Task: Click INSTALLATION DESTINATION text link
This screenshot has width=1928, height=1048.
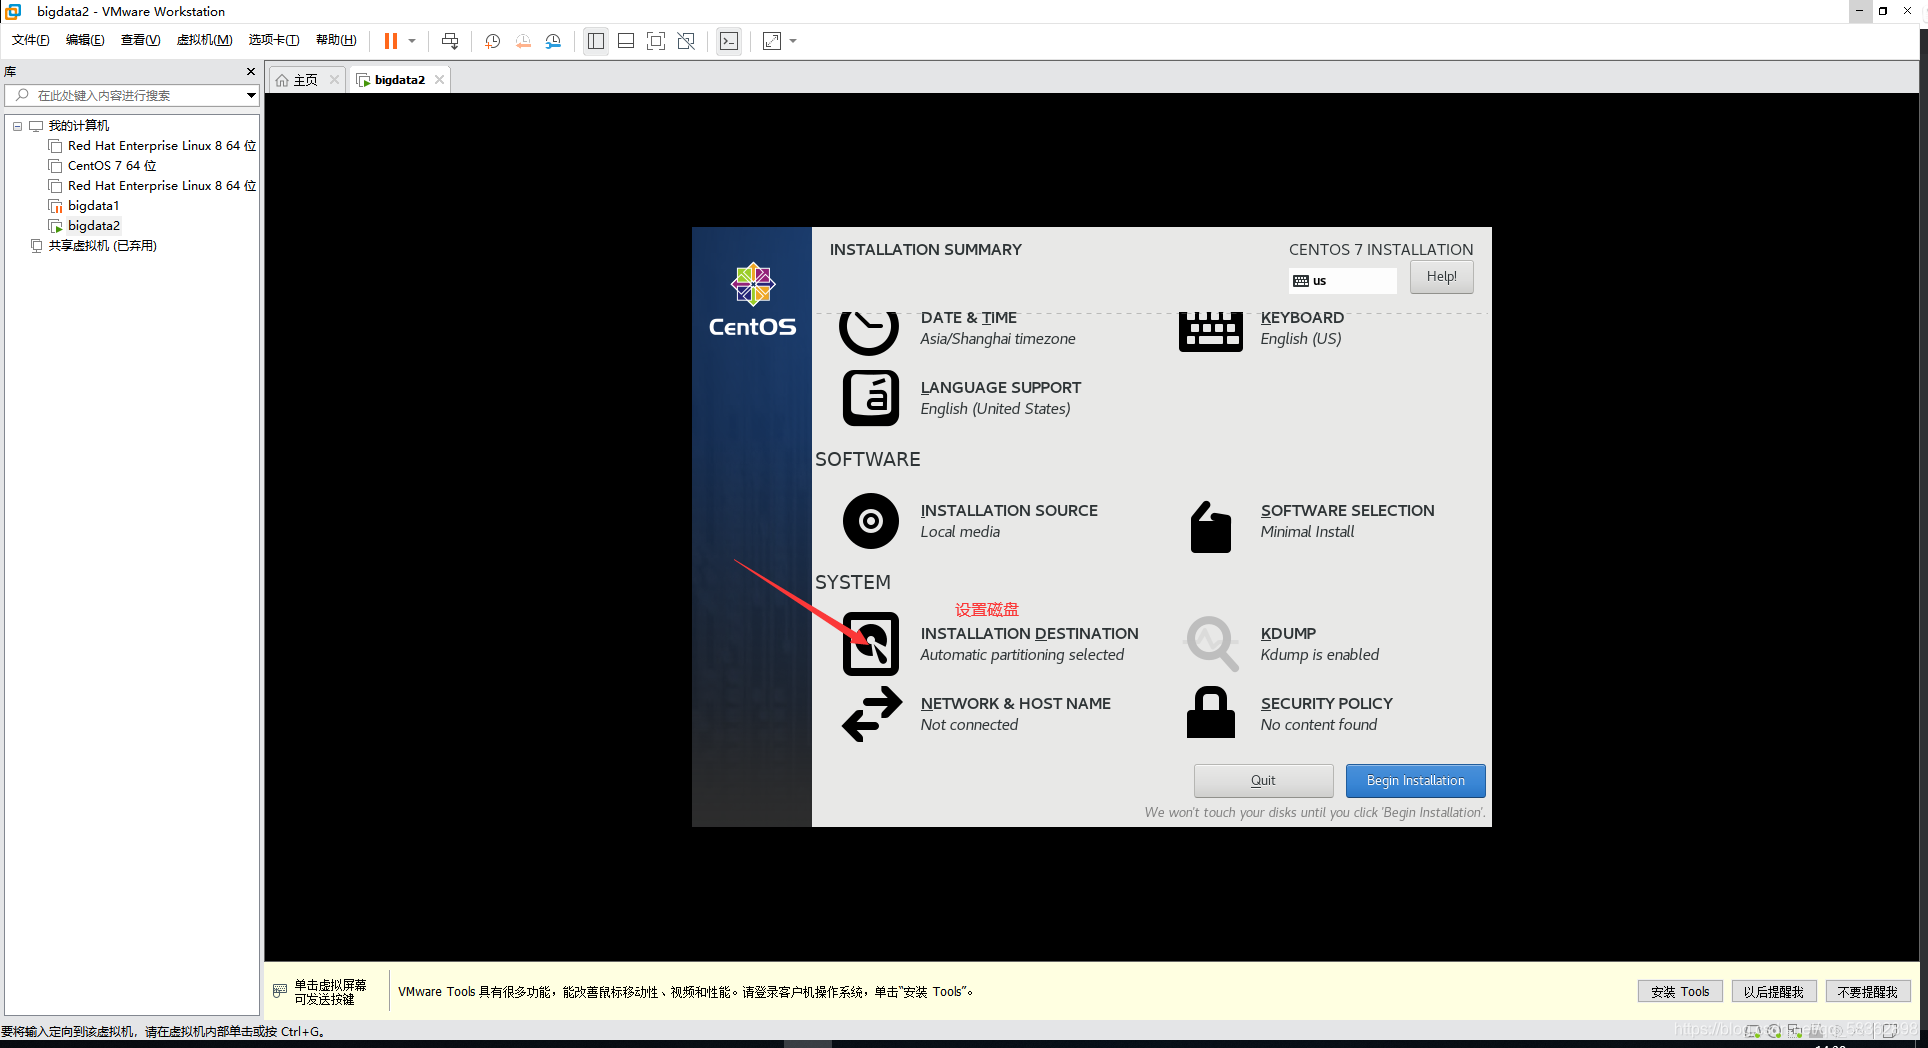Action: pyautogui.click(x=1029, y=634)
